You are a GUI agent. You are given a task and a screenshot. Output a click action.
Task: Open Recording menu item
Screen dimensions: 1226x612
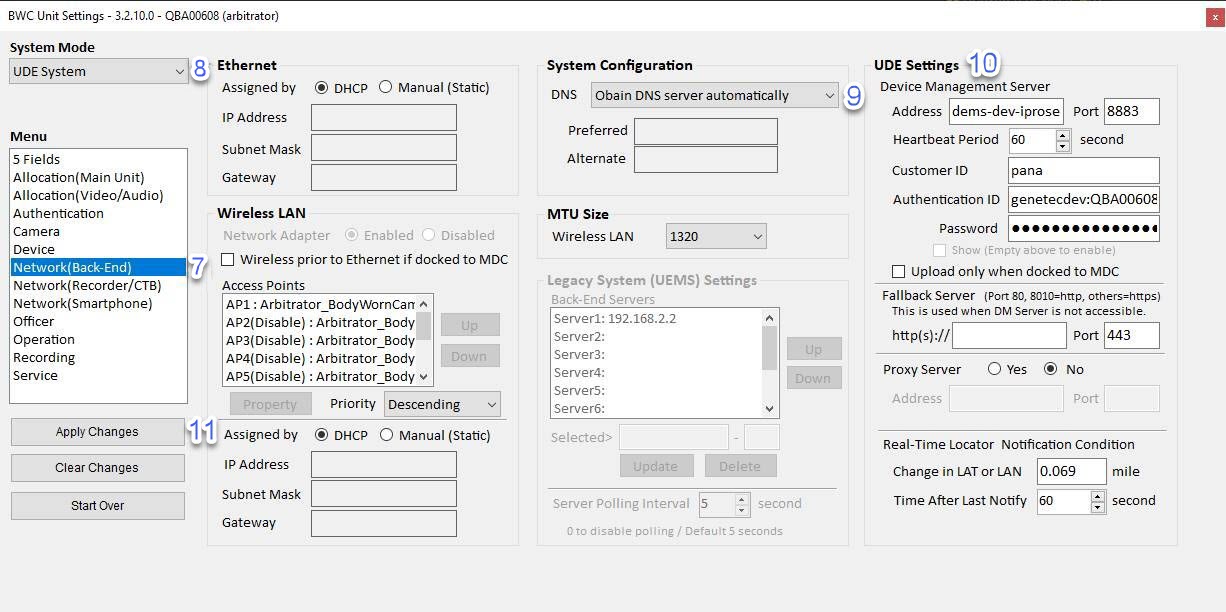98,357
